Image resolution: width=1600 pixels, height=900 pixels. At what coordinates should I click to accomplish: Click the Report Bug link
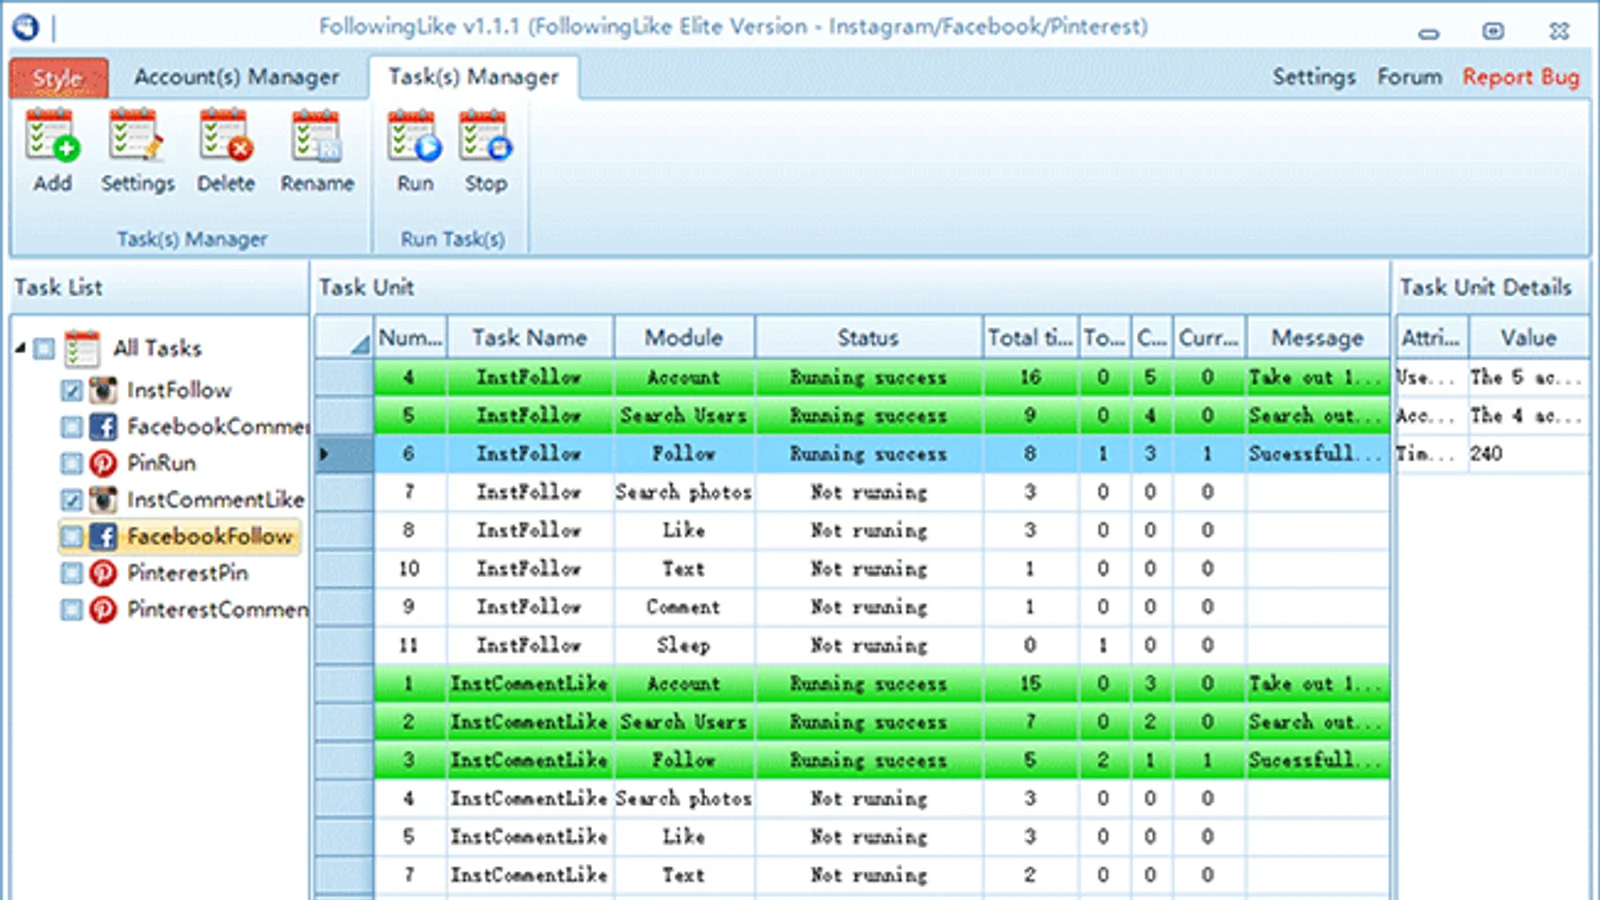[x=1521, y=77]
